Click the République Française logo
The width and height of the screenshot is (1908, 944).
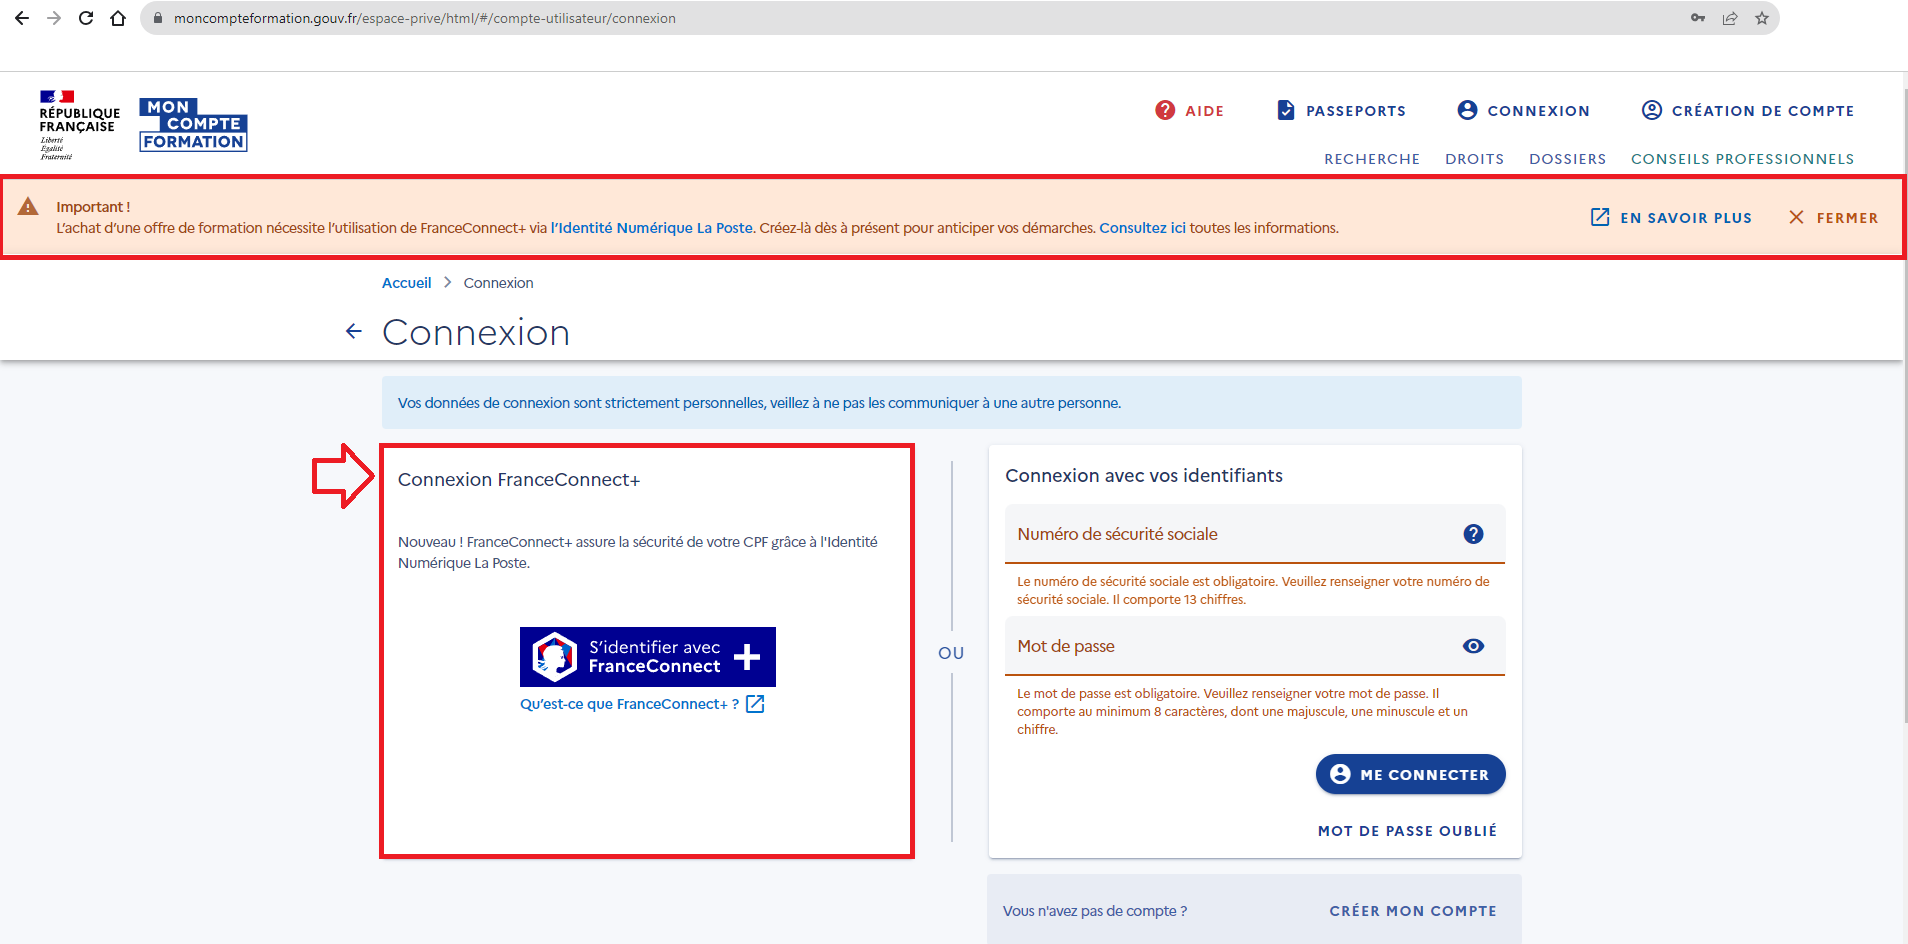79,125
